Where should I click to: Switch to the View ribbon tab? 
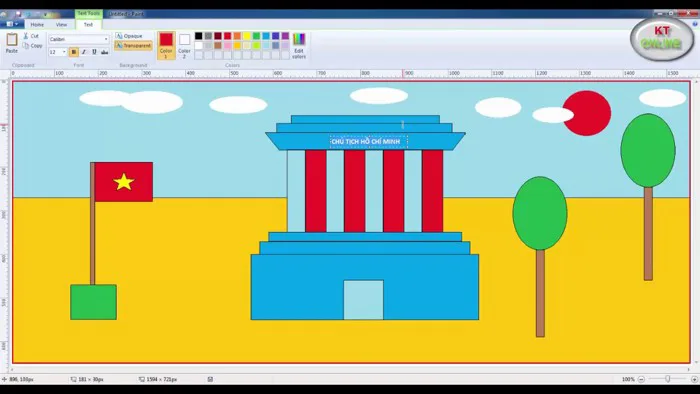pos(62,25)
